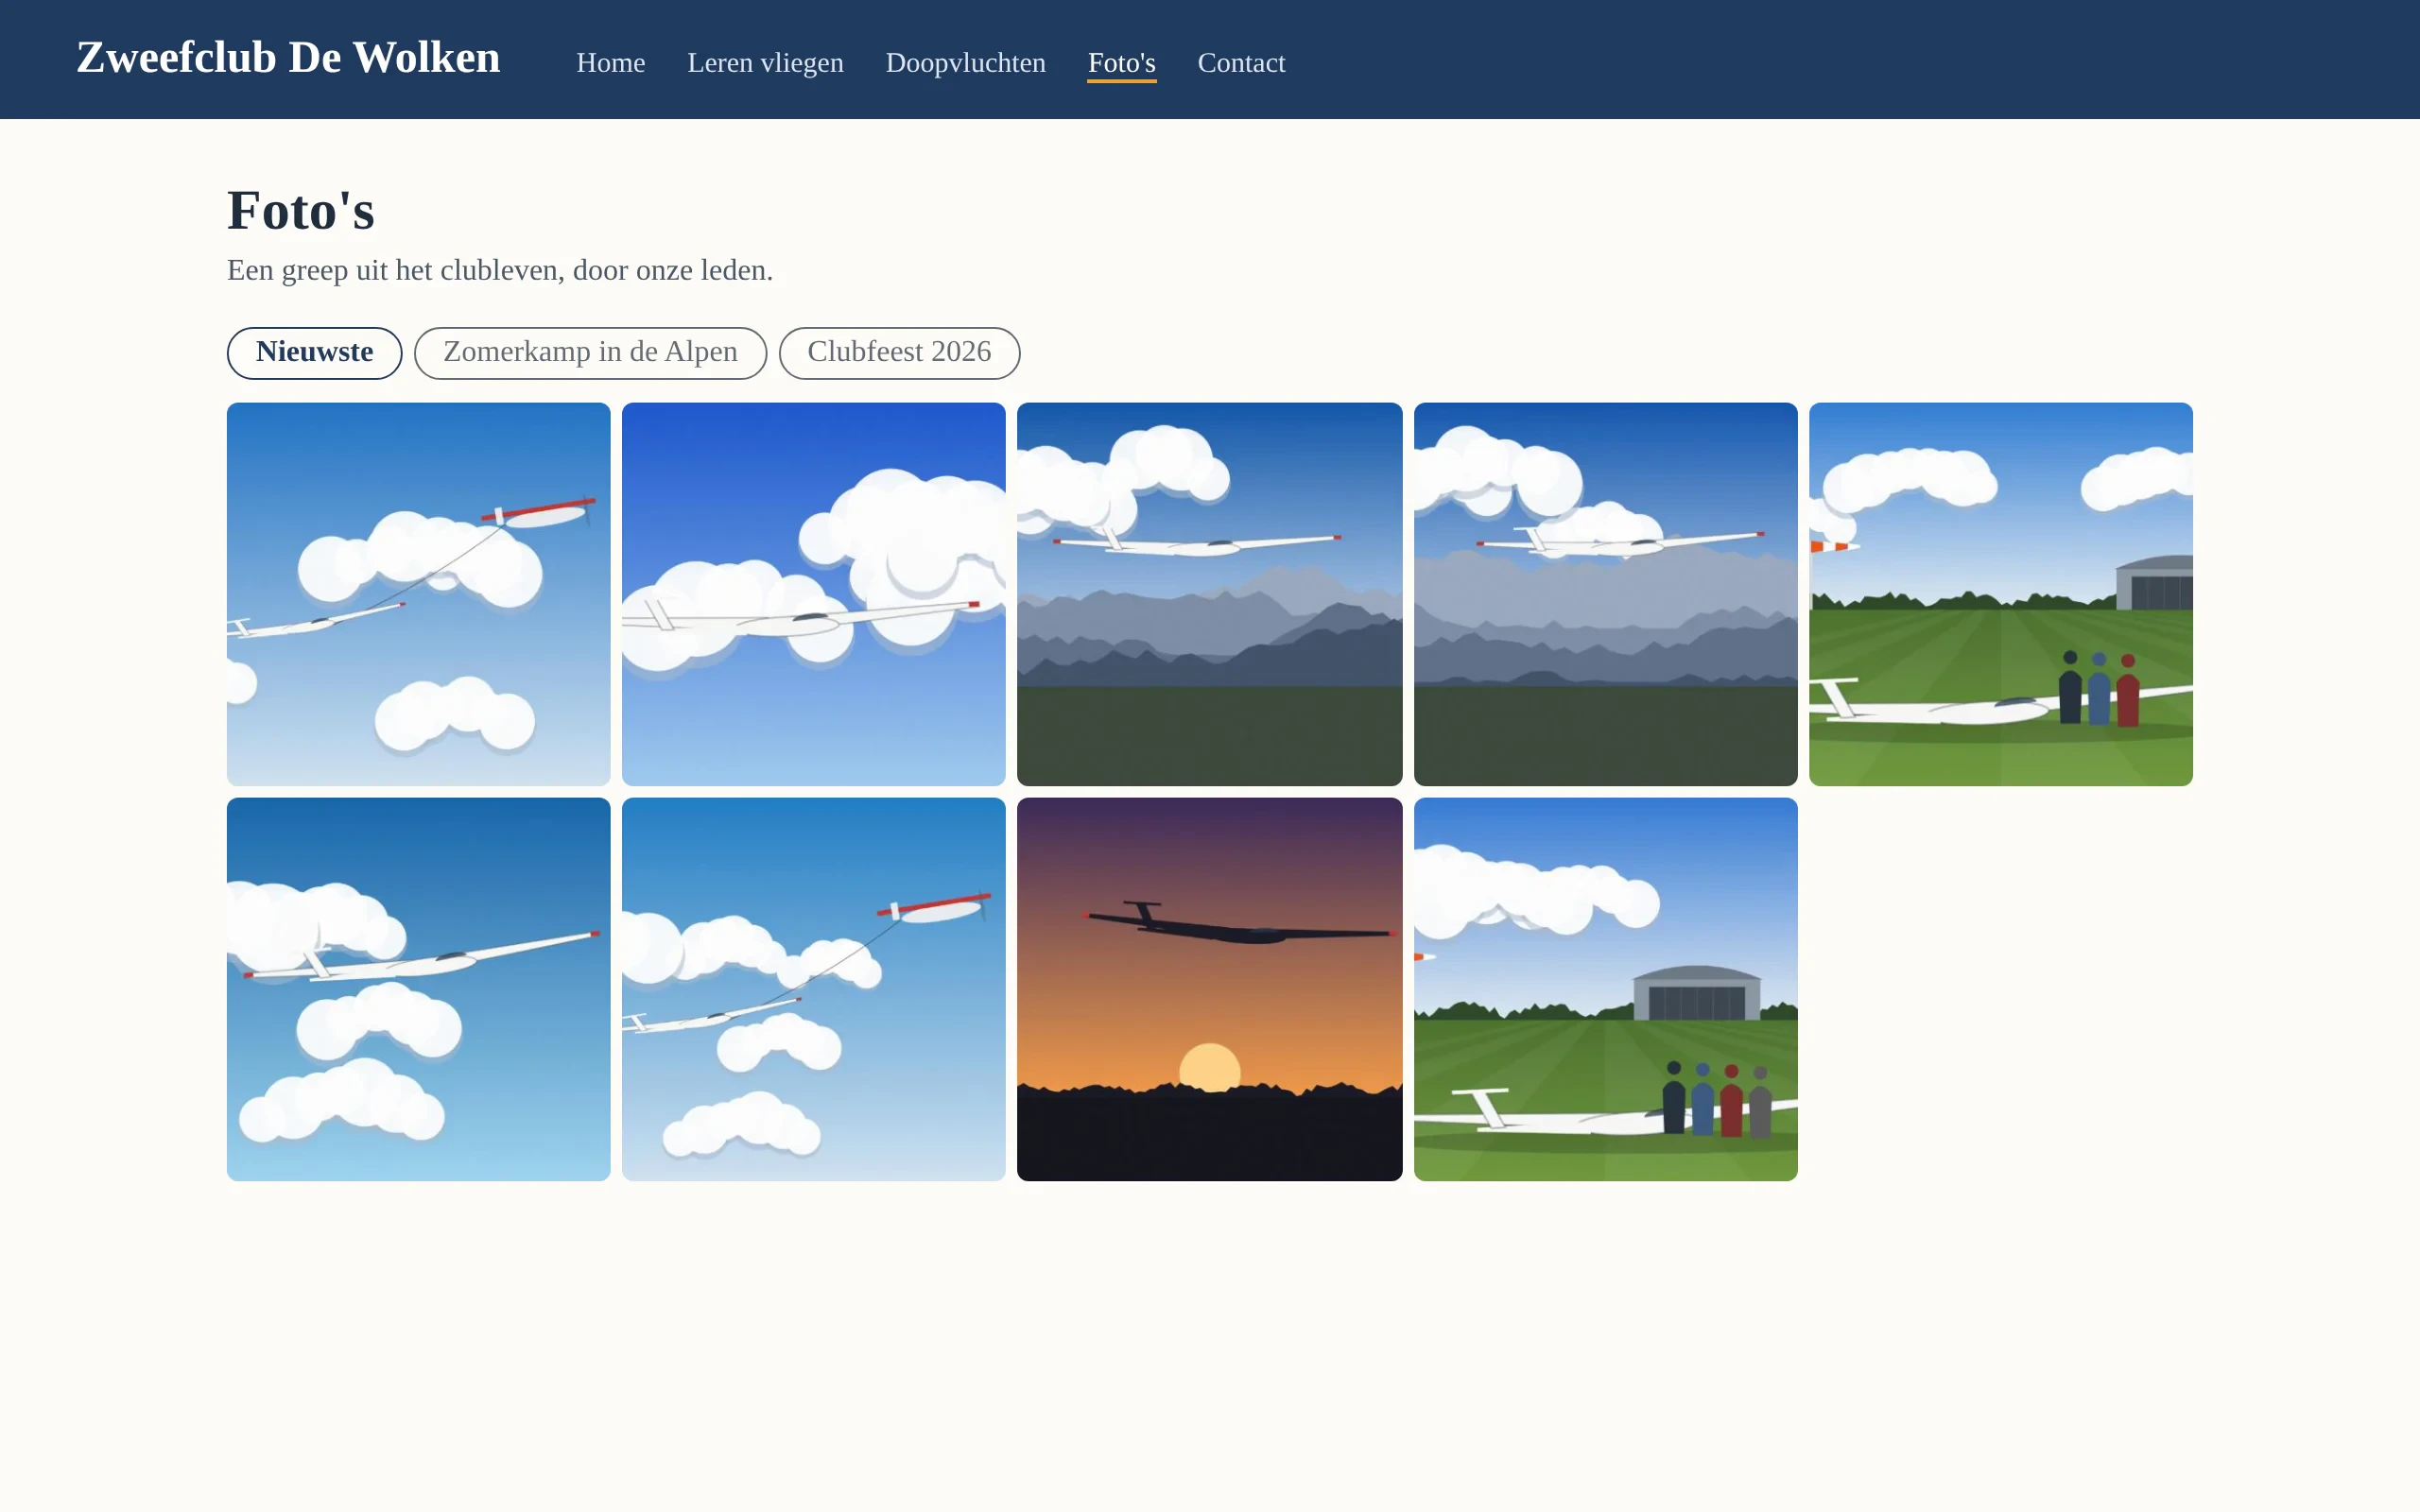View the sunset glider silhouette photo
2420x1512 pixels.
pyautogui.click(x=1209, y=989)
